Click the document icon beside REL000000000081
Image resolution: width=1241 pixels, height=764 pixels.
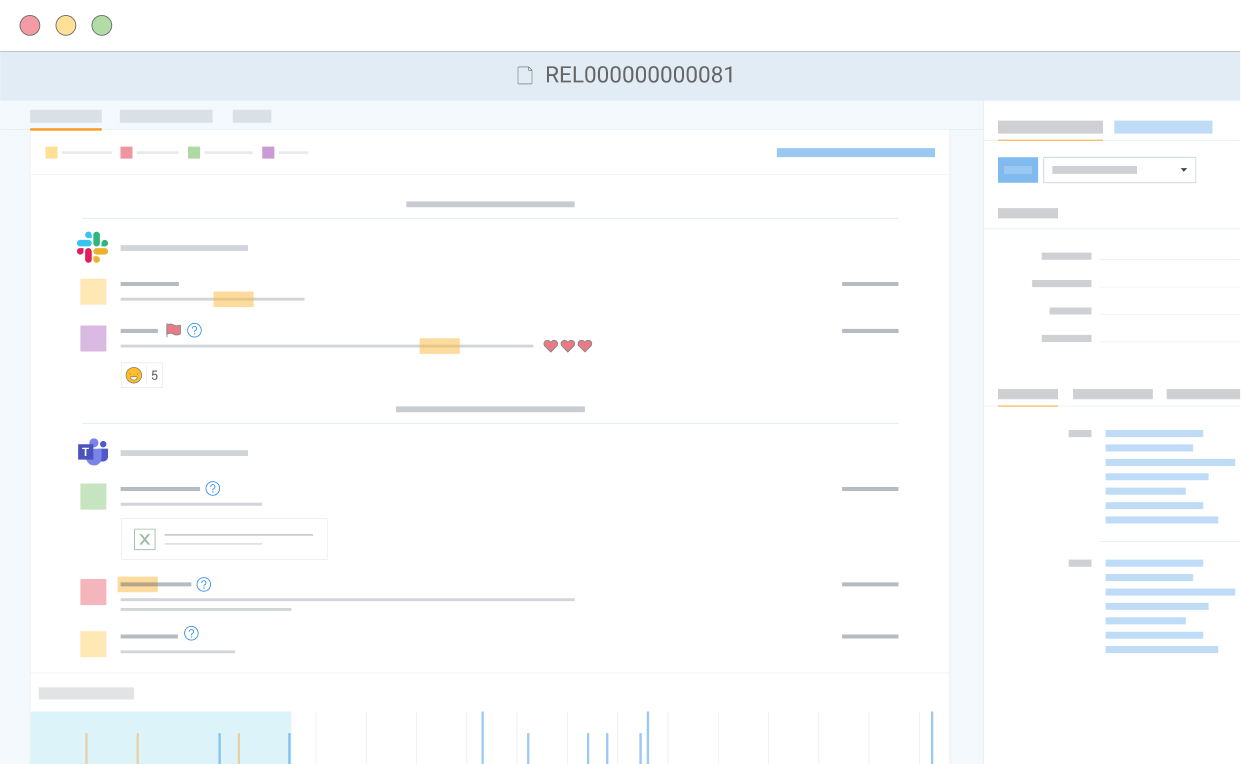click(x=525, y=76)
